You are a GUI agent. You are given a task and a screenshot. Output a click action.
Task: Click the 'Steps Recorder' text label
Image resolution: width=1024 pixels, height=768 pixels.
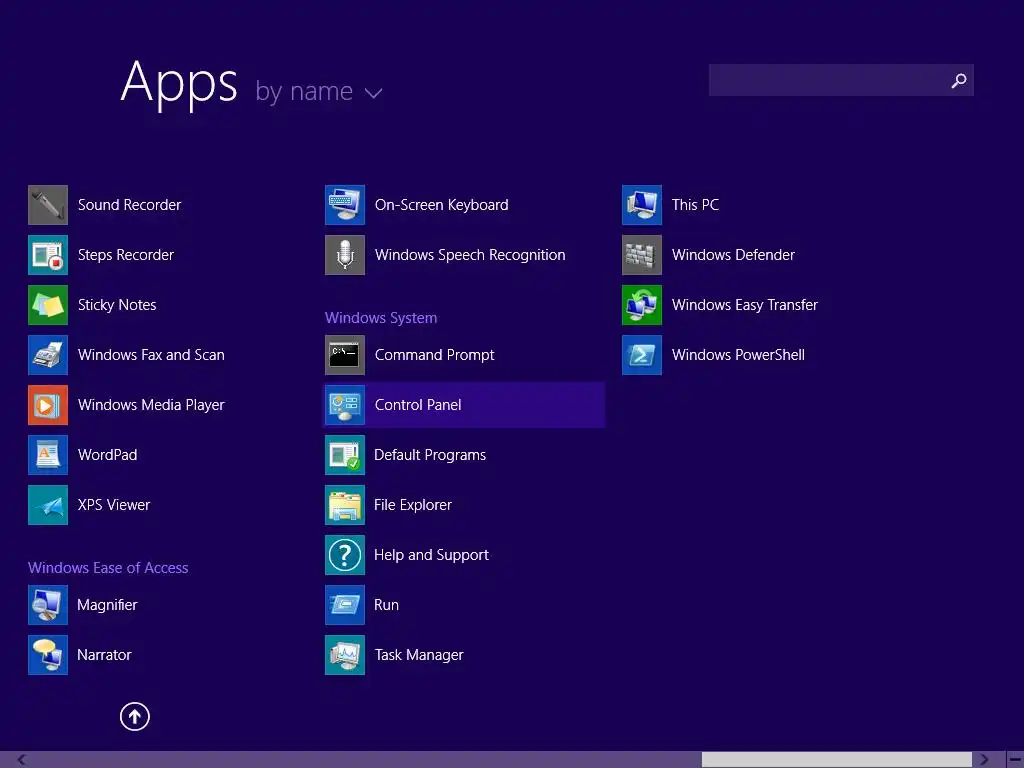pyautogui.click(x=125, y=255)
